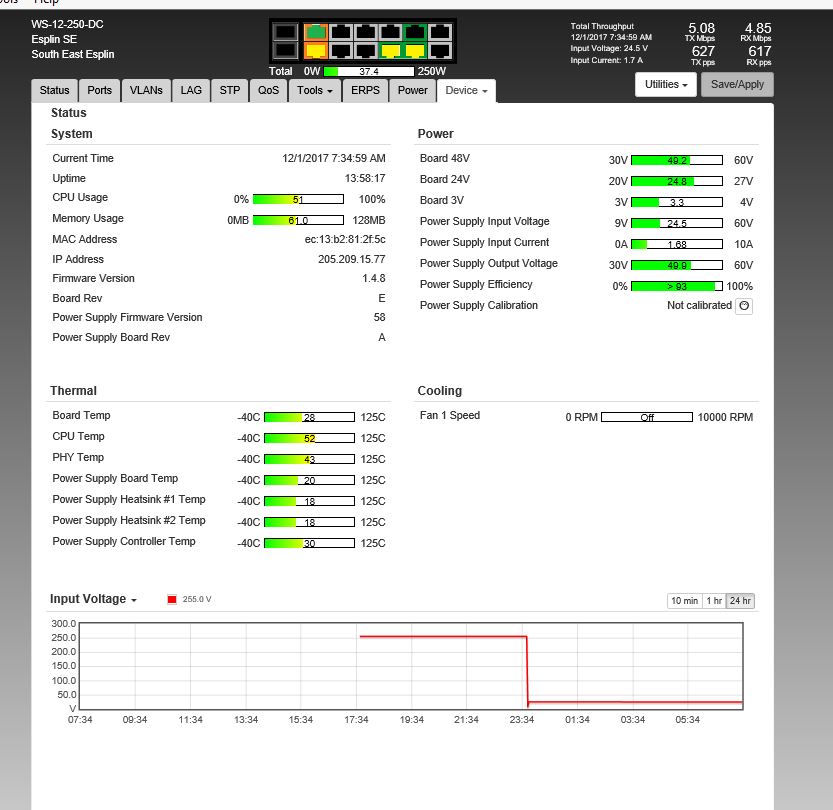
Task: Select the 24 hr graph range
Action: [x=740, y=601]
